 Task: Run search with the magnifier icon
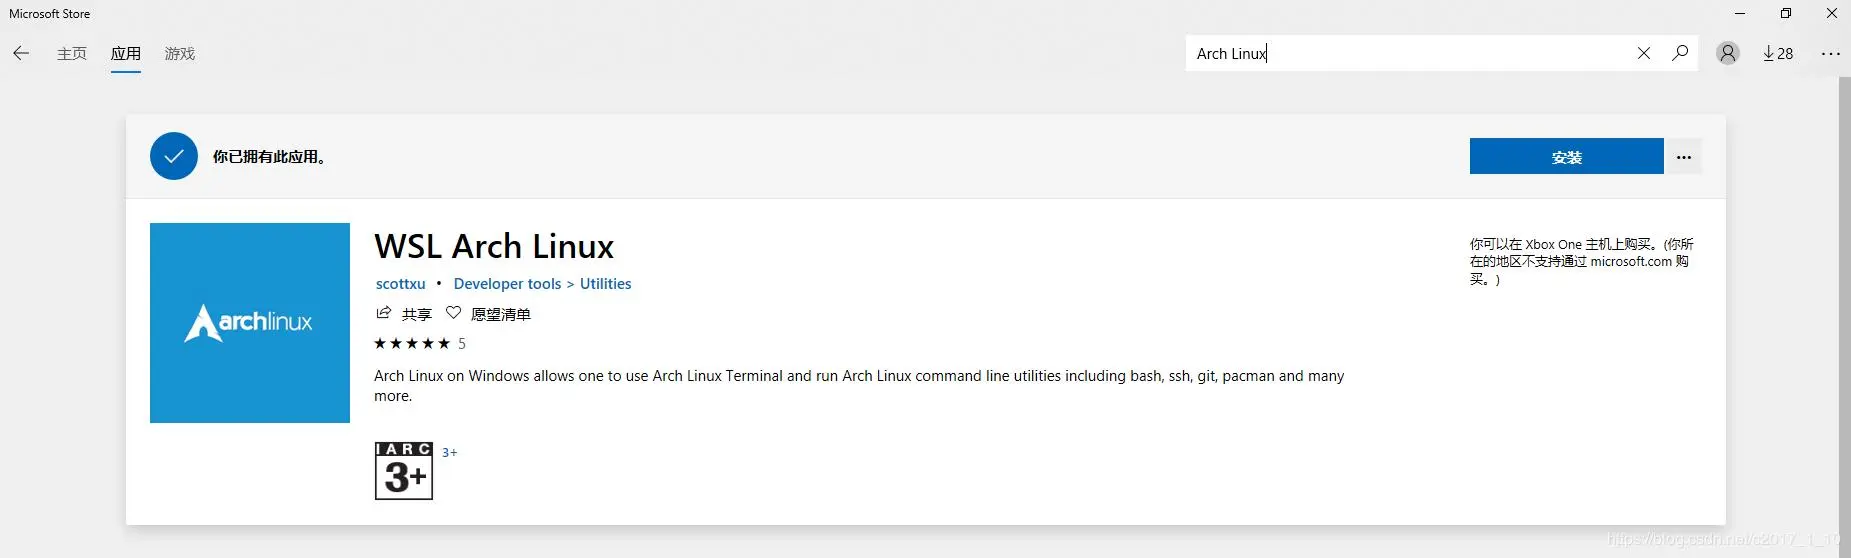pos(1680,53)
